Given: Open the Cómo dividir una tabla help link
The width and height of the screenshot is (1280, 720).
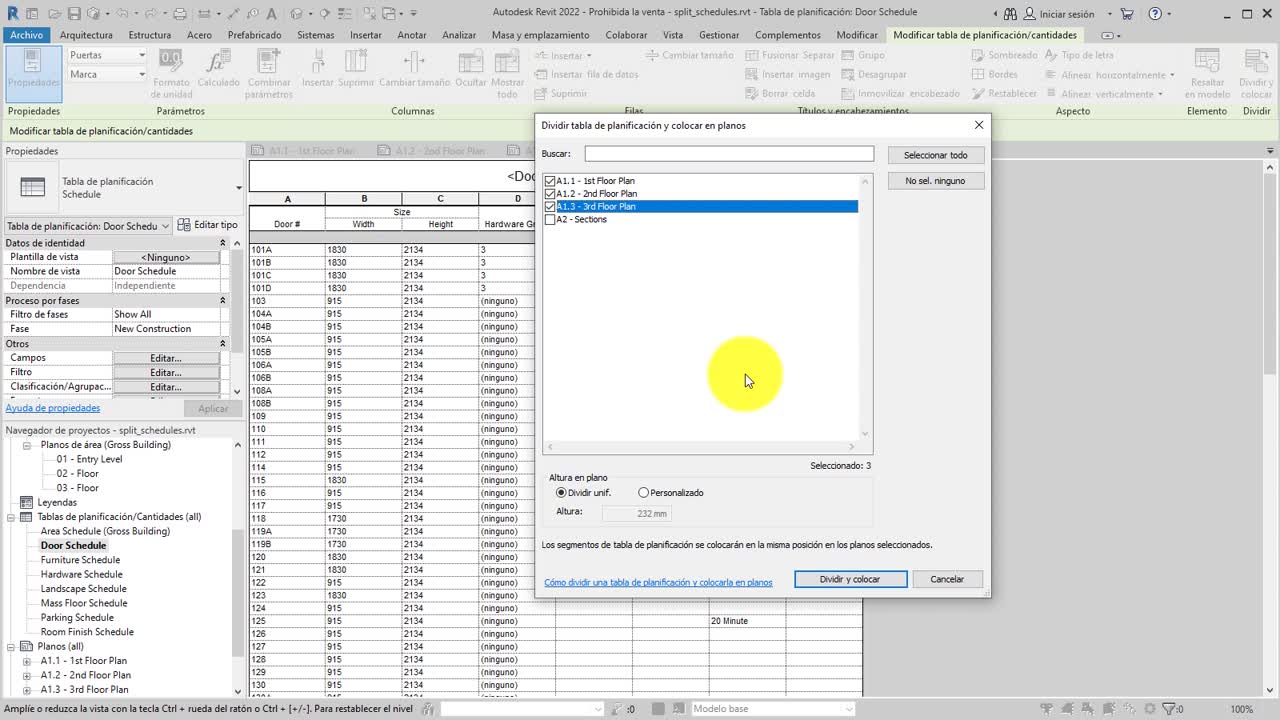Looking at the screenshot, I should tap(658, 582).
